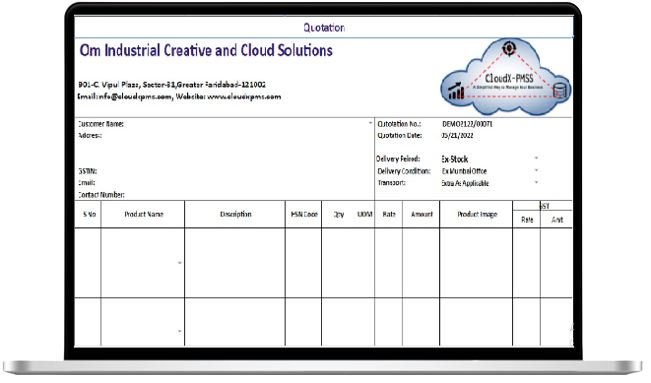Click the Quotation No. DEMO value
Viewport: 651px width, 383px height.
[467, 124]
